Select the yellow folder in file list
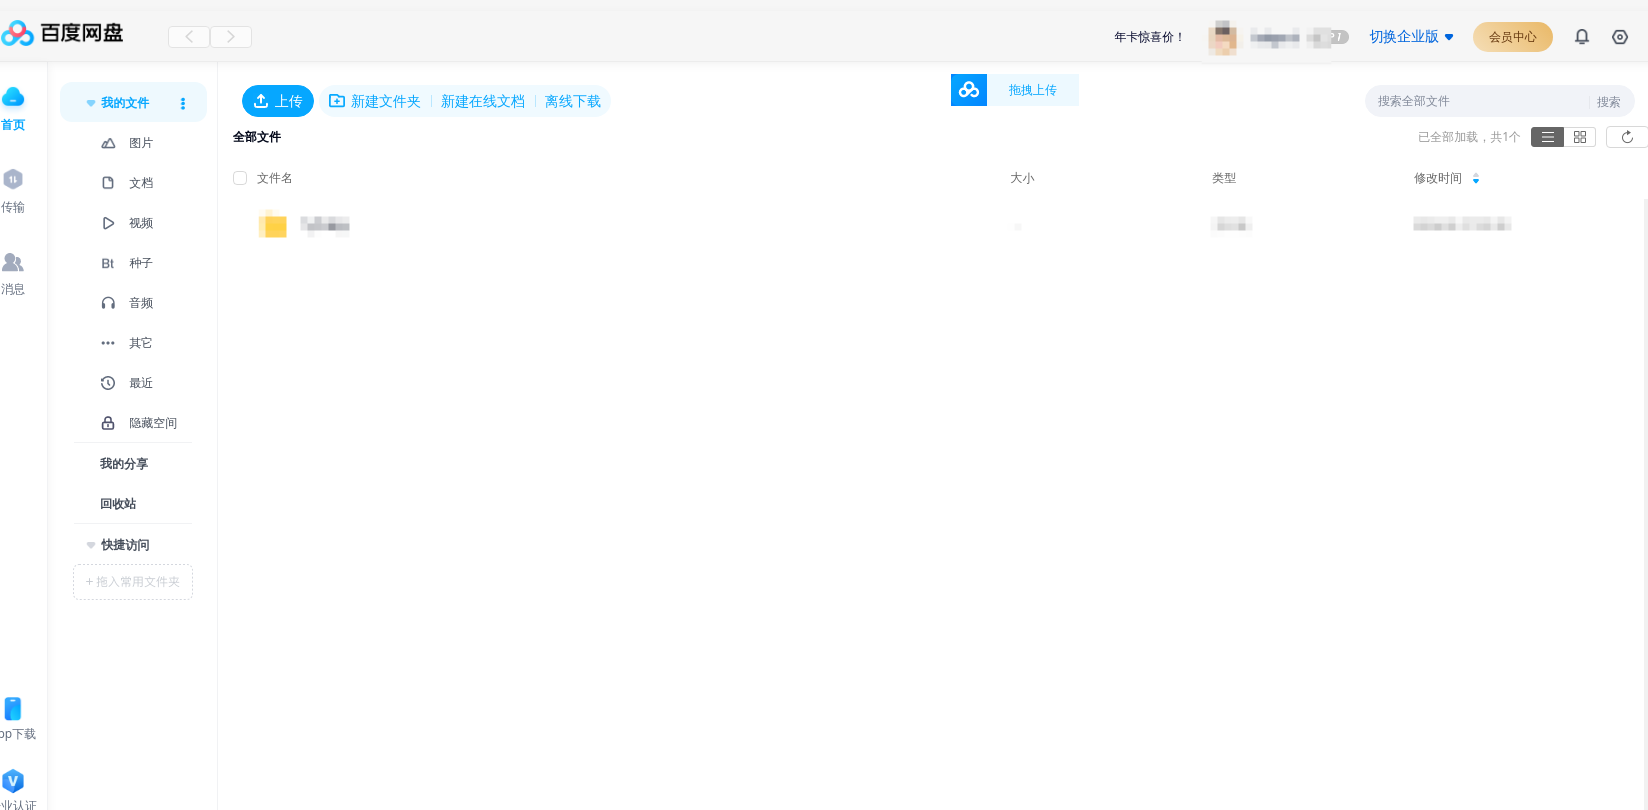The image size is (1648, 810). click(273, 225)
